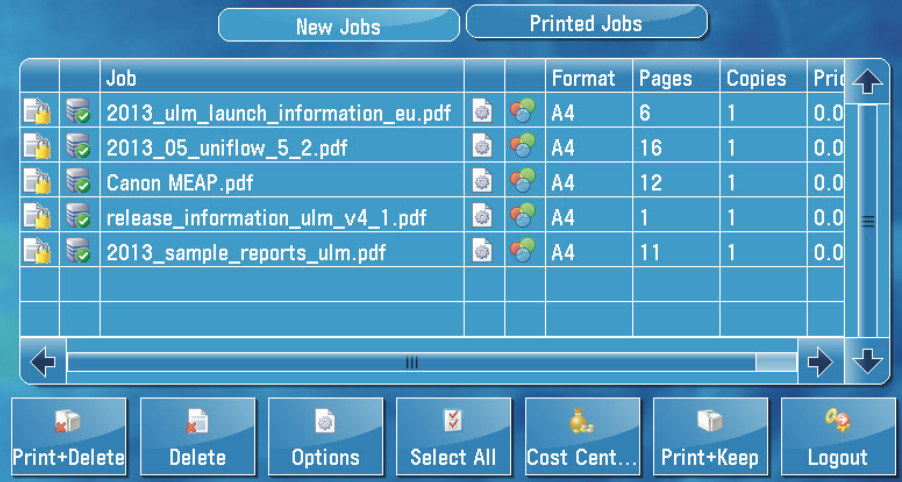Log out using the Logout button
Screen dimensions: 902x482
click(838, 437)
